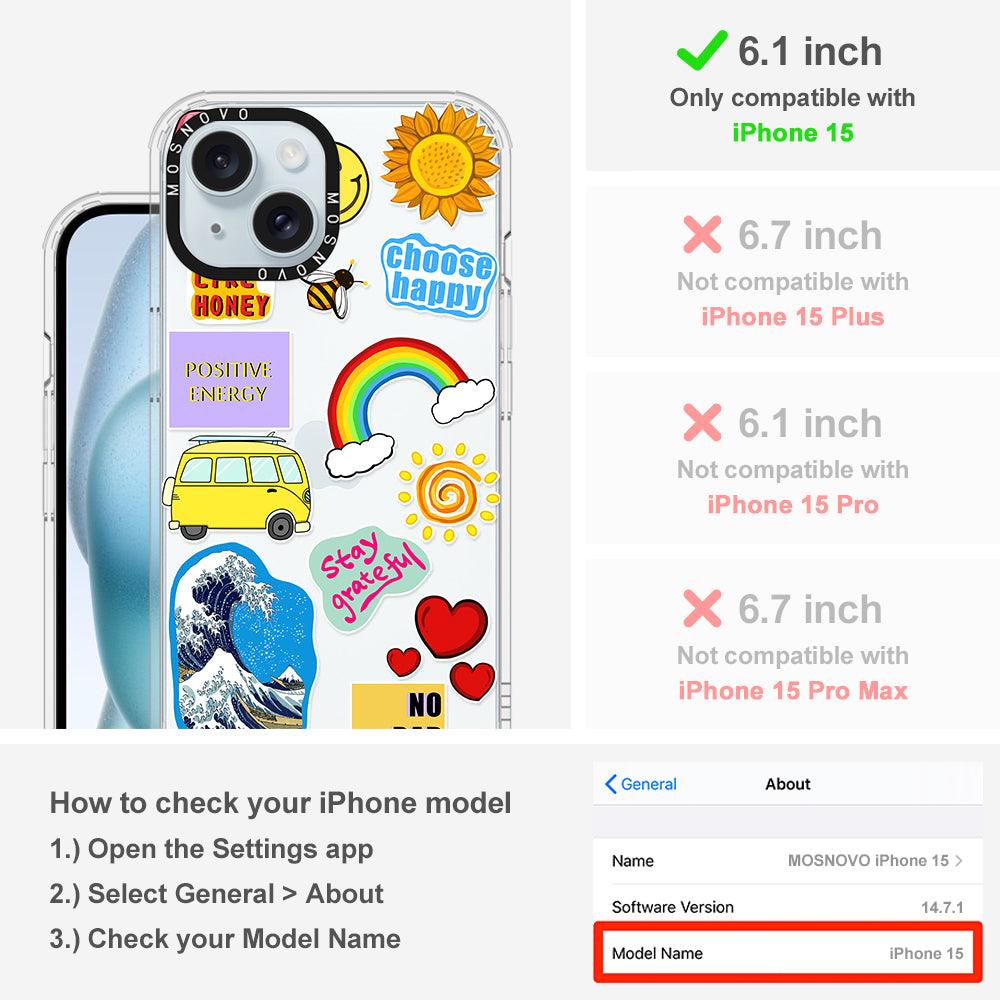Click the red X next to iPhone 15 Pro
The width and height of the screenshot is (1000, 1000).
coord(702,422)
